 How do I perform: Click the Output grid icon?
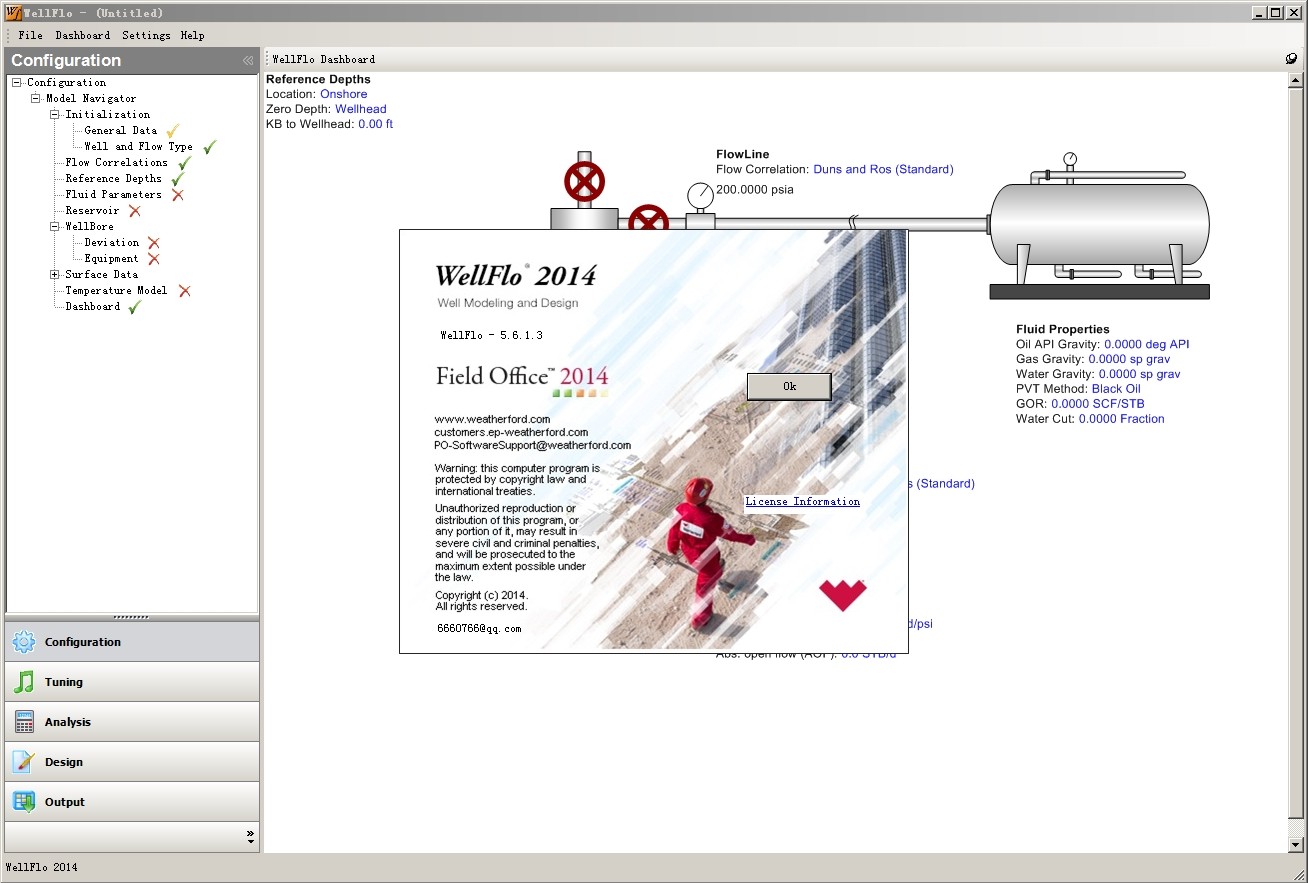point(24,802)
